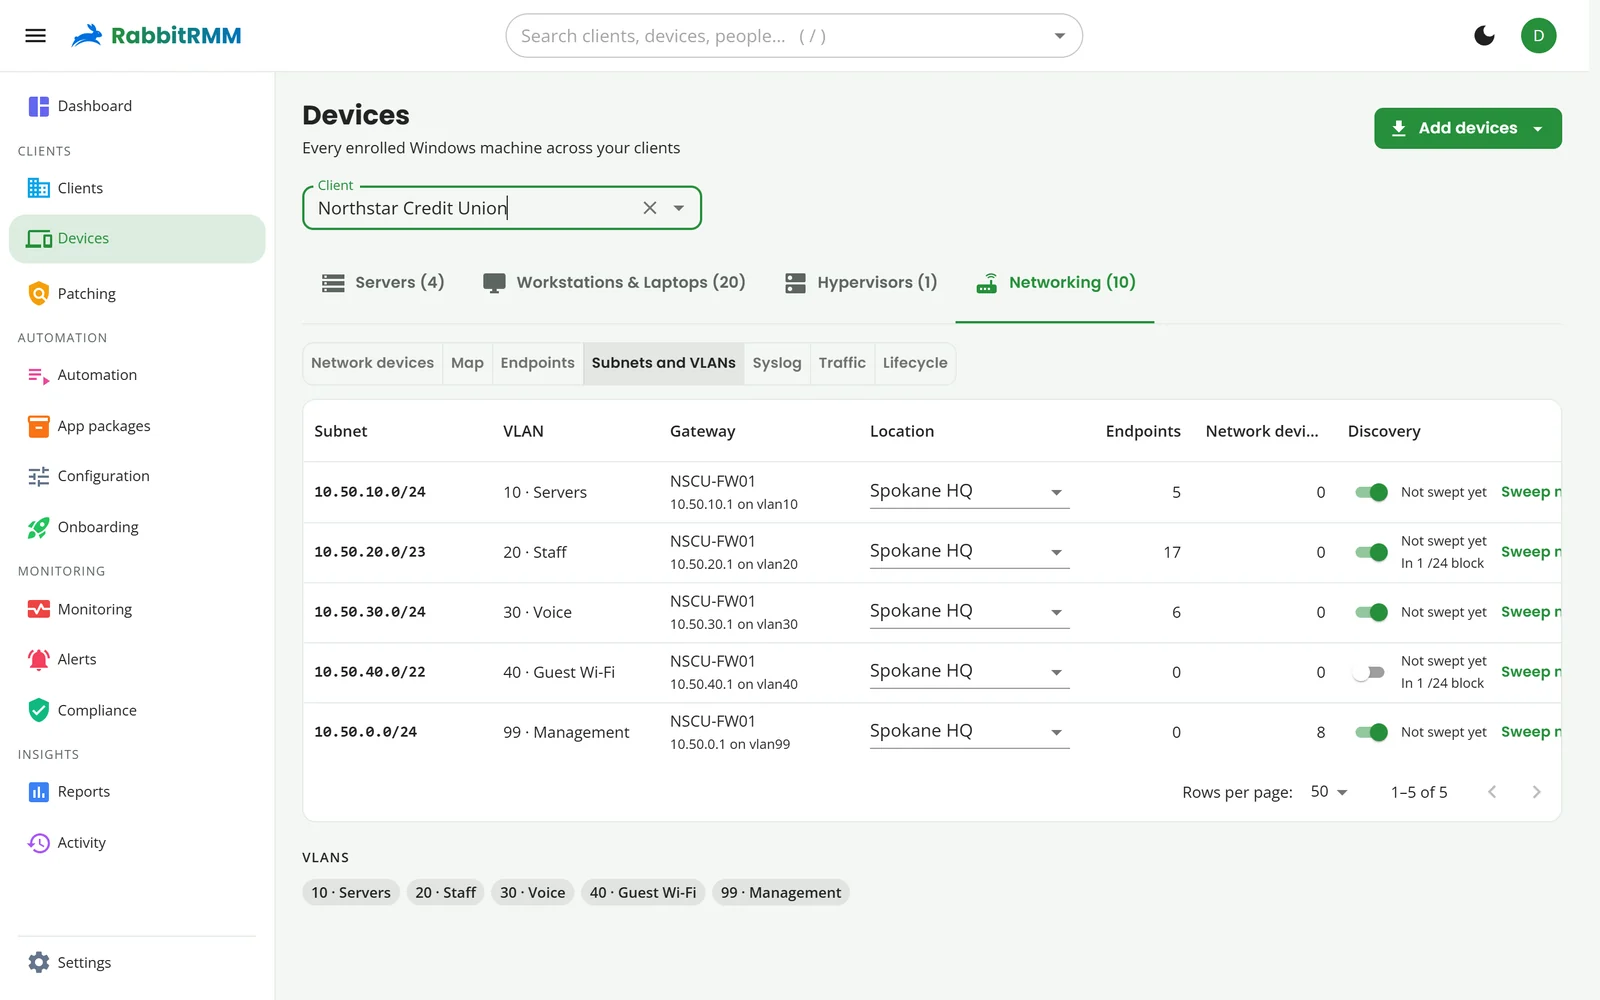Switch to Servers (4) tab
Screen dimensions: 1600x1000
point(383,283)
